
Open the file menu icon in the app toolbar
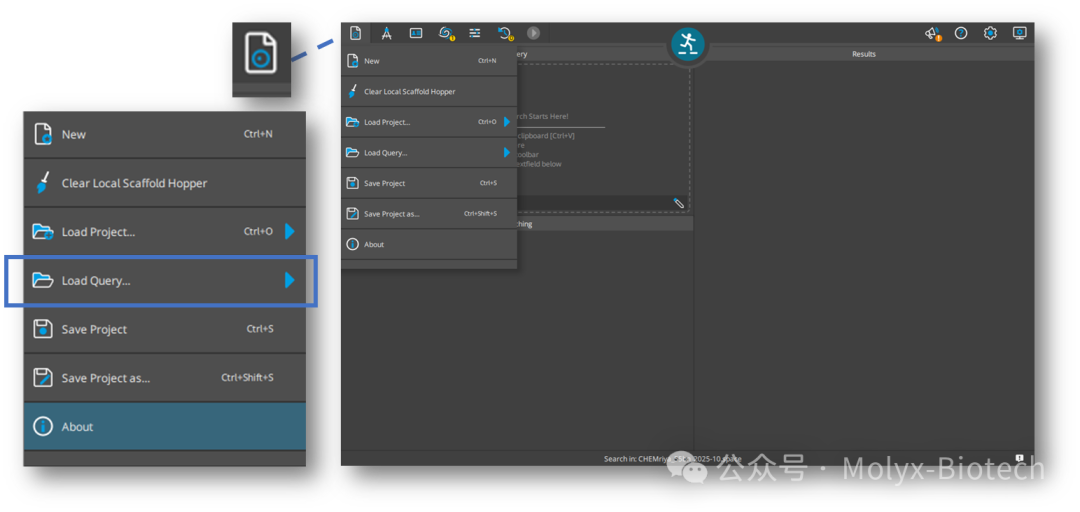click(355, 32)
